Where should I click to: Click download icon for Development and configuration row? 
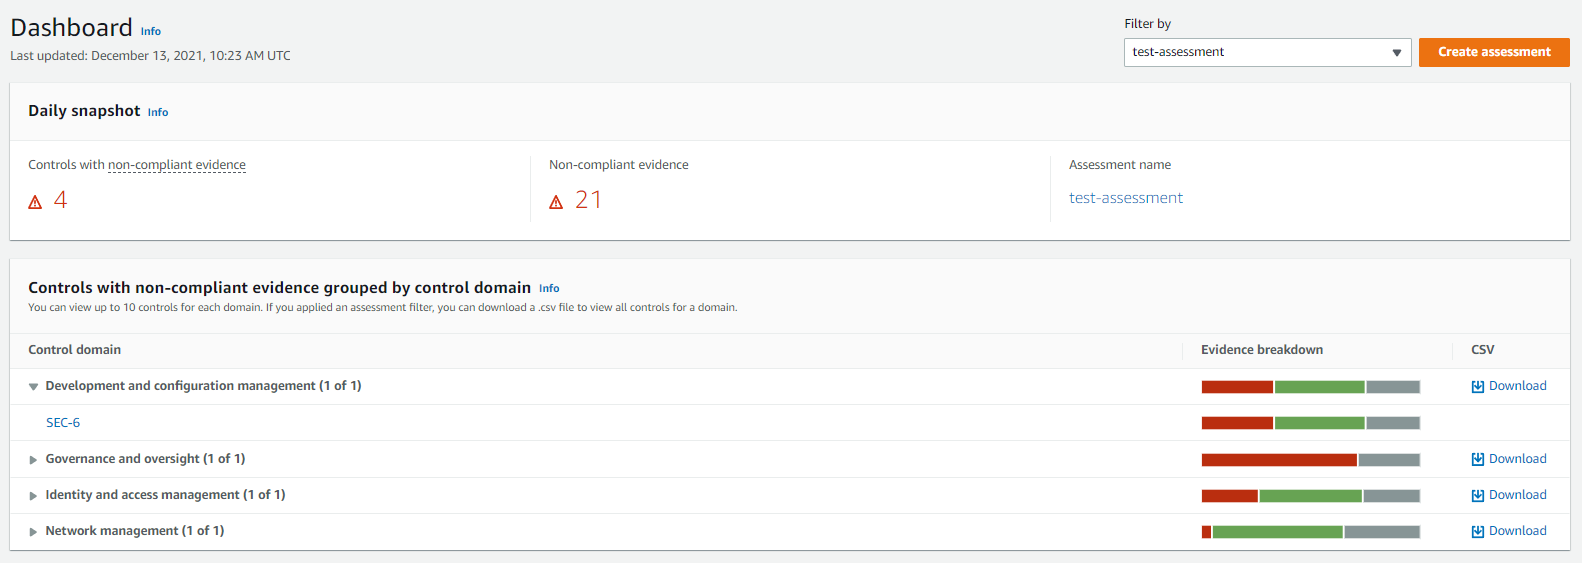[x=1478, y=387]
